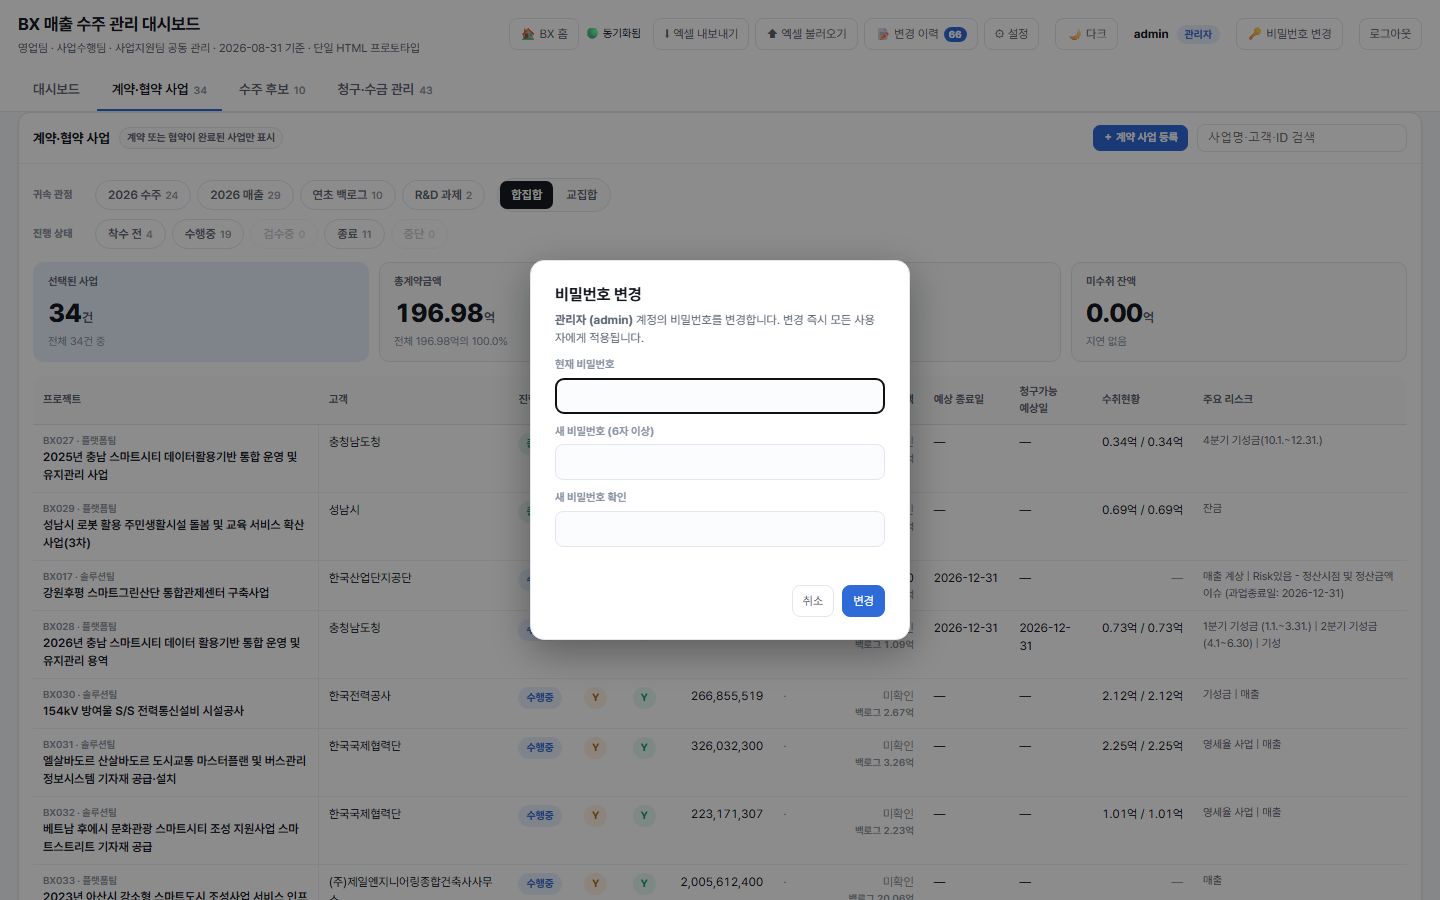Open 엑셀 불러오기 import
Image resolution: width=1440 pixels, height=900 pixels.
point(806,34)
